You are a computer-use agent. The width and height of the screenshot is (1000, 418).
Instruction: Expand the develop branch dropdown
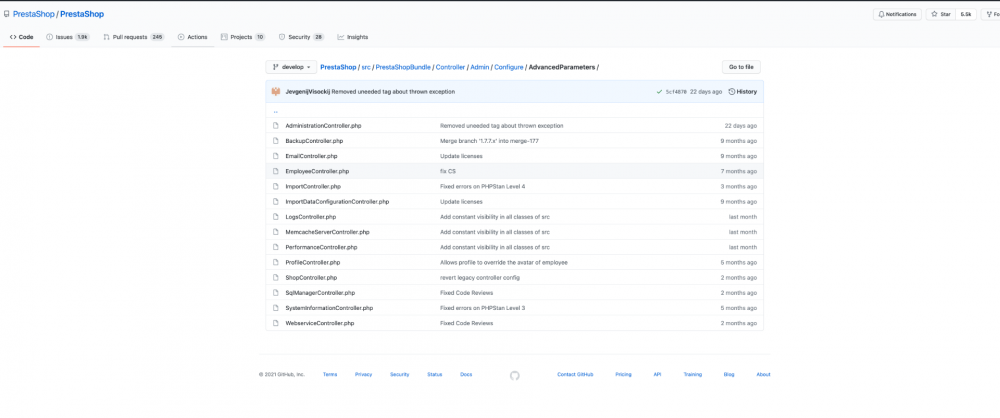click(291, 67)
